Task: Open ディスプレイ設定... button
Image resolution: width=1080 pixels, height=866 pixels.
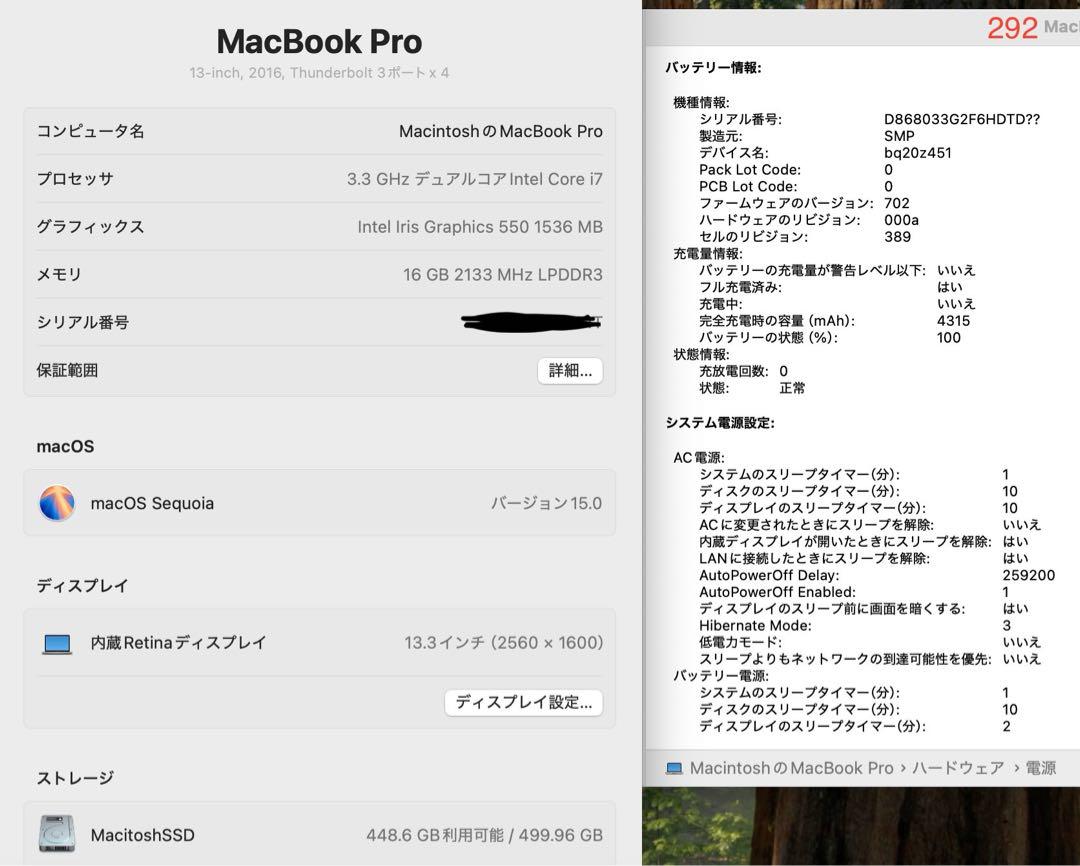Action: click(523, 702)
